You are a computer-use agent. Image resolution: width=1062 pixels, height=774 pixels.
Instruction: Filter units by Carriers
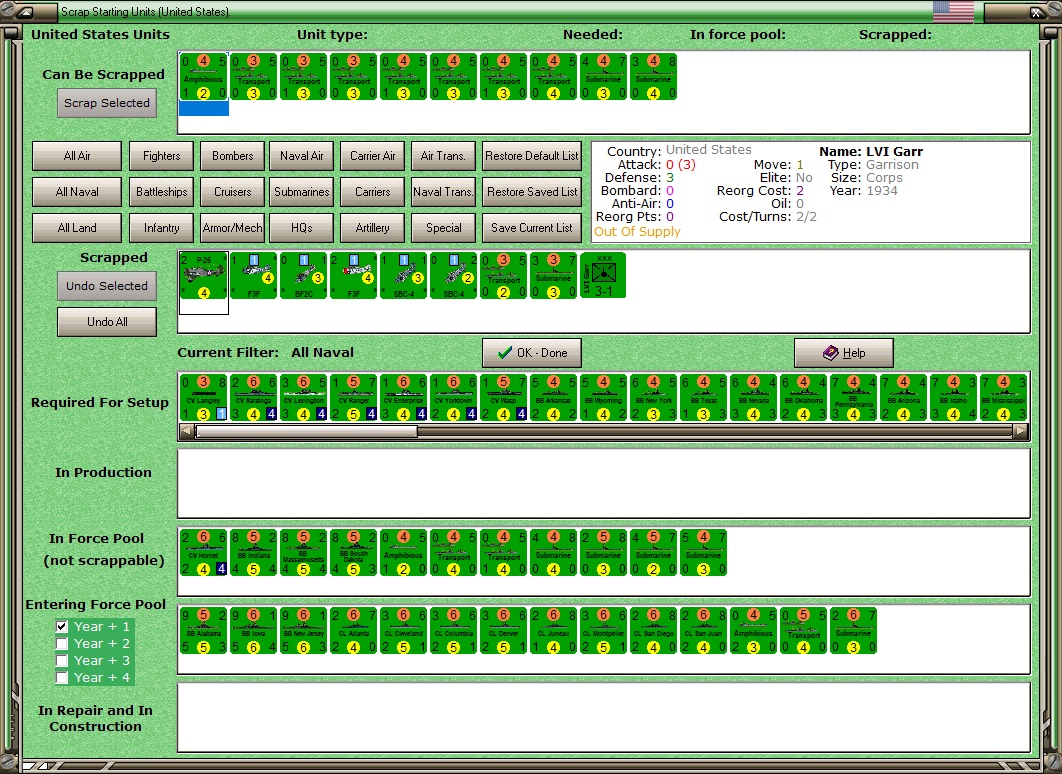[x=373, y=192]
